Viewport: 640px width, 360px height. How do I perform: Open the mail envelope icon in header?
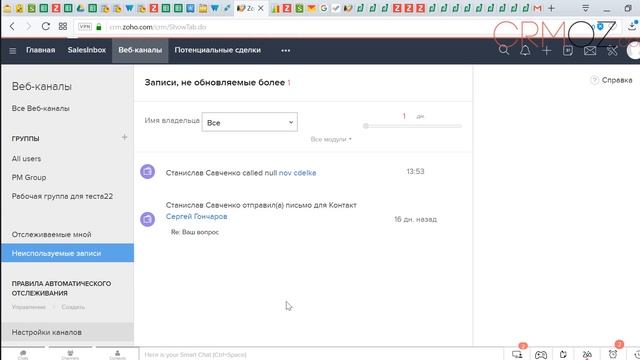pyautogui.click(x=590, y=51)
